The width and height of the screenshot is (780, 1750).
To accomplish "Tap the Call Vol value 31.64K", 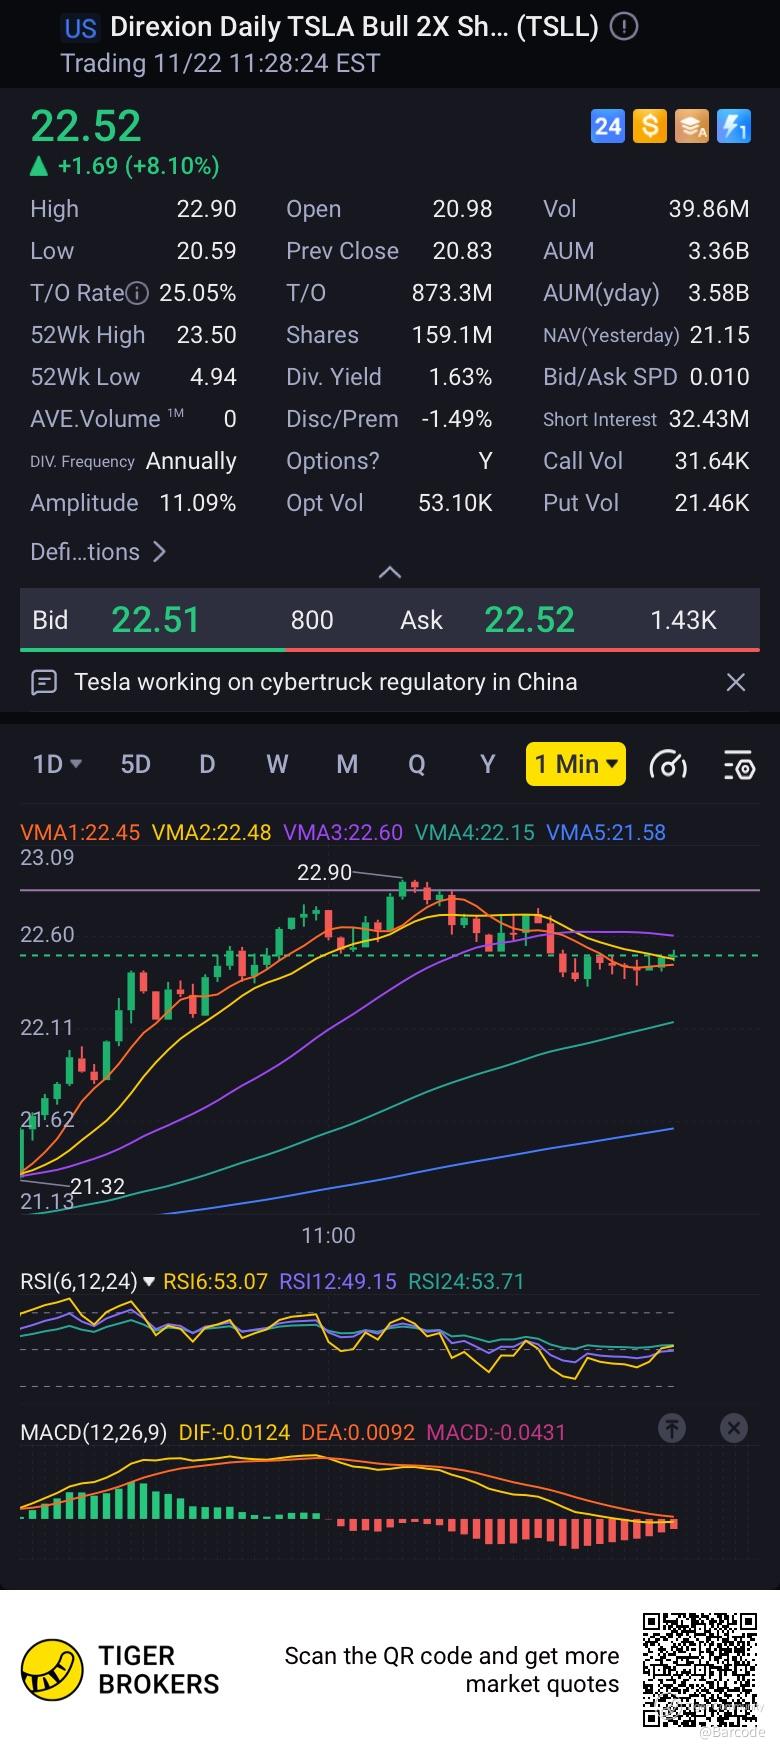I will (x=712, y=461).
